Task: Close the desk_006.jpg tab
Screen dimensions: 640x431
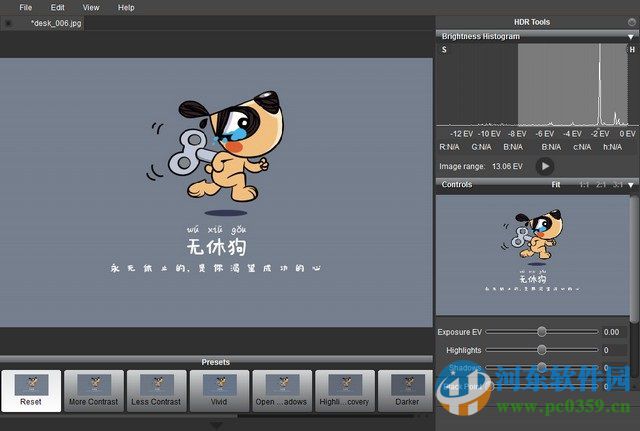Action: pyautogui.click(x=8, y=23)
